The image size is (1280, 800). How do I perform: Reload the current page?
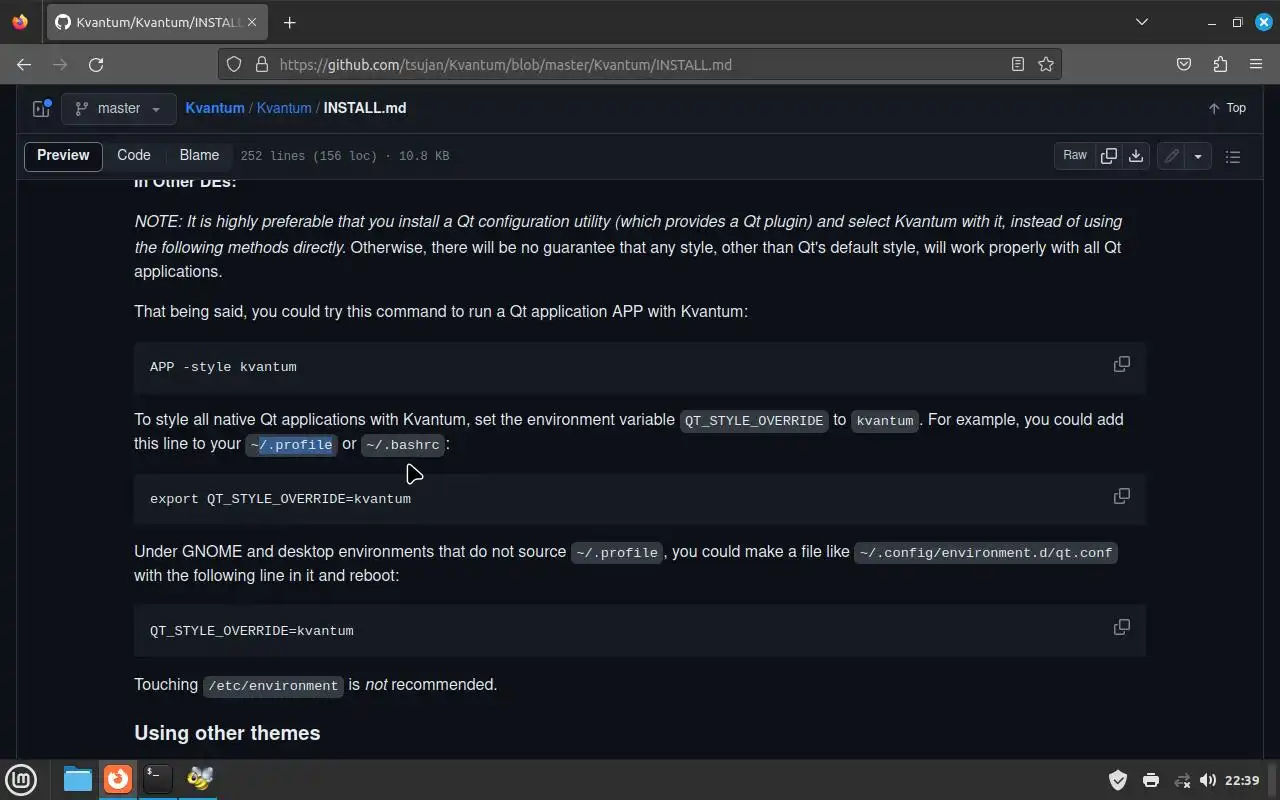(96, 64)
